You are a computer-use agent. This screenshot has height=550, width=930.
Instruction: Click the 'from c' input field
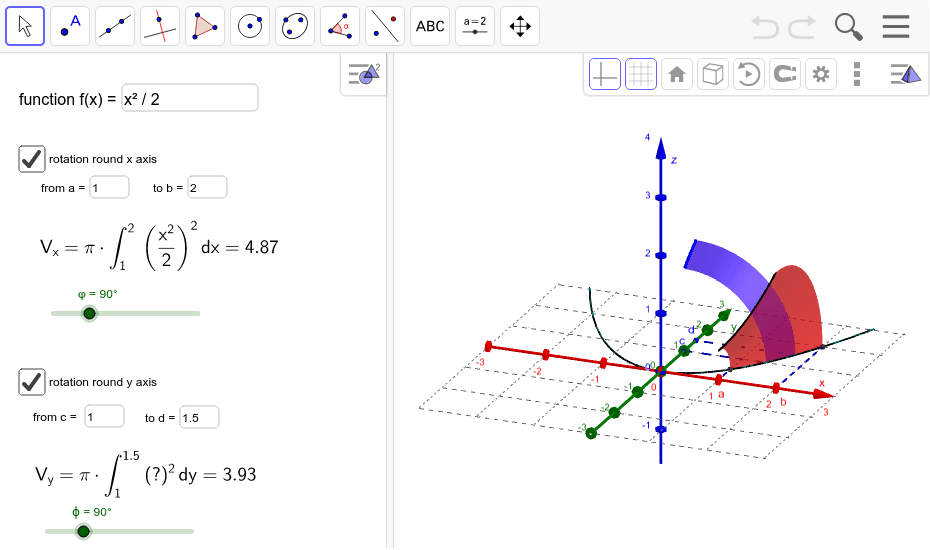pyautogui.click(x=104, y=417)
